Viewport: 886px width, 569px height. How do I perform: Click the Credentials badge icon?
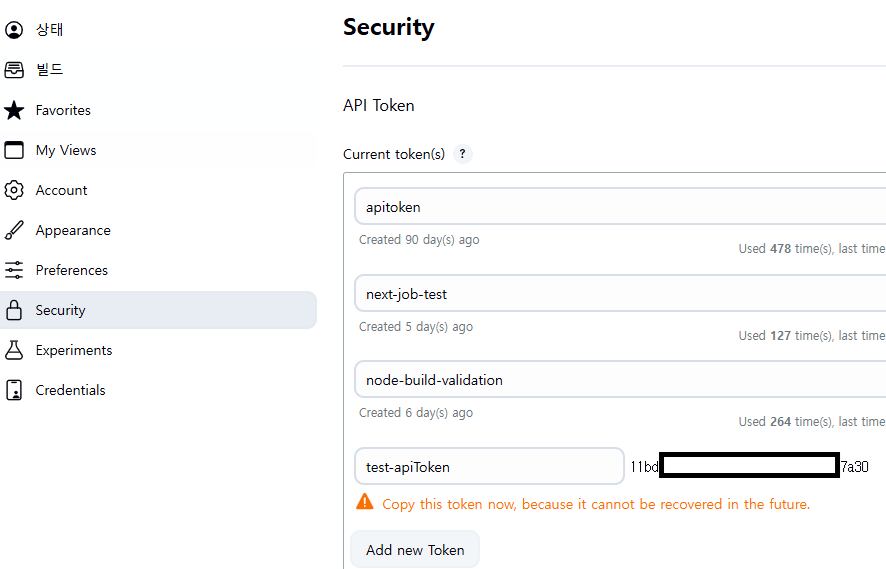point(14,390)
